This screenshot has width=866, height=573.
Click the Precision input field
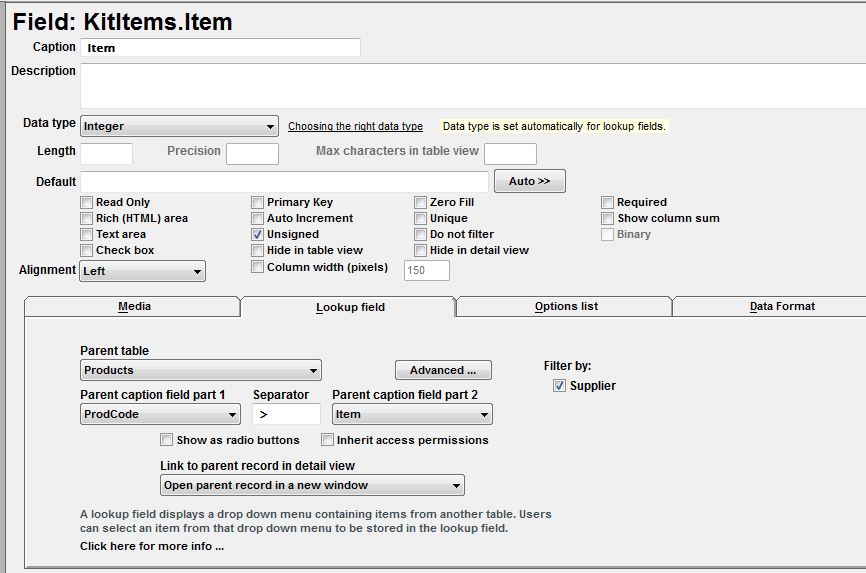pyautogui.click(x=252, y=154)
